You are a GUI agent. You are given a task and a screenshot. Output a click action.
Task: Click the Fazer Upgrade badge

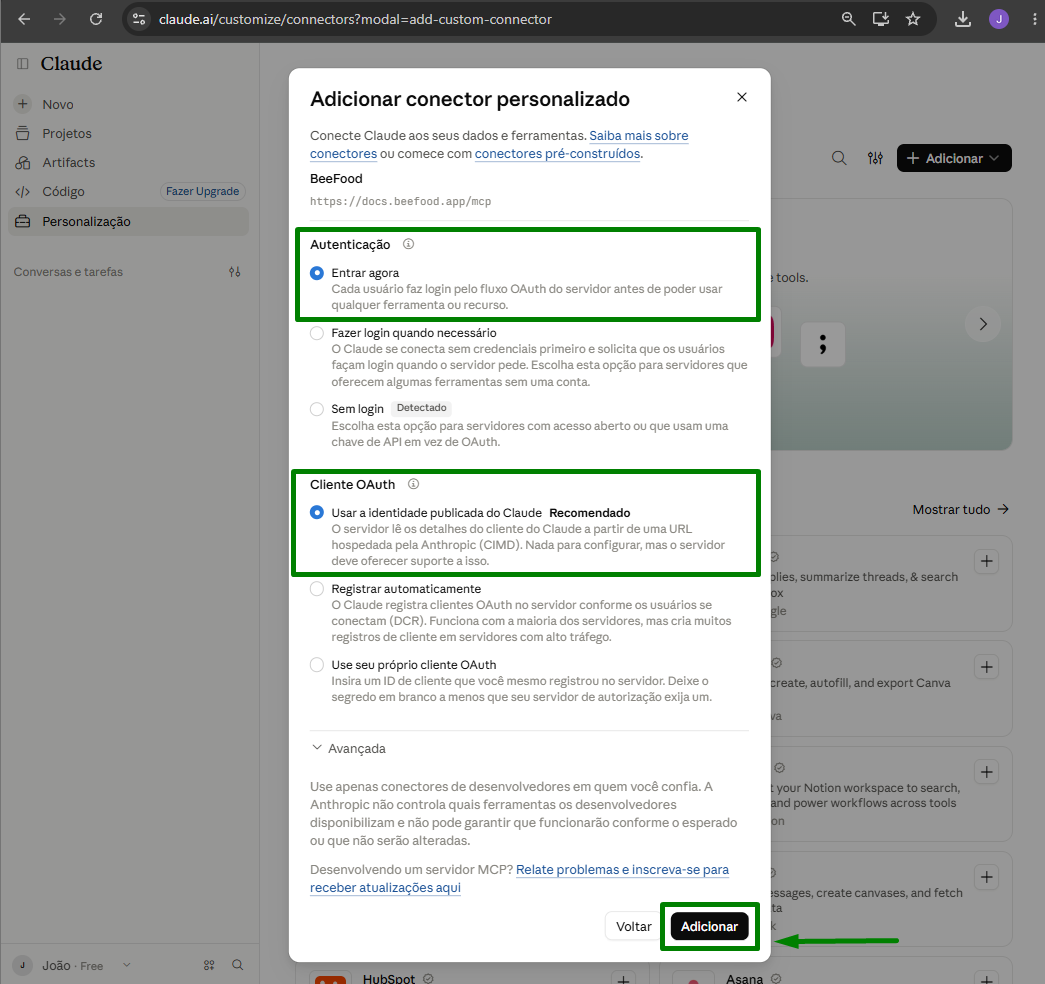pos(203,191)
